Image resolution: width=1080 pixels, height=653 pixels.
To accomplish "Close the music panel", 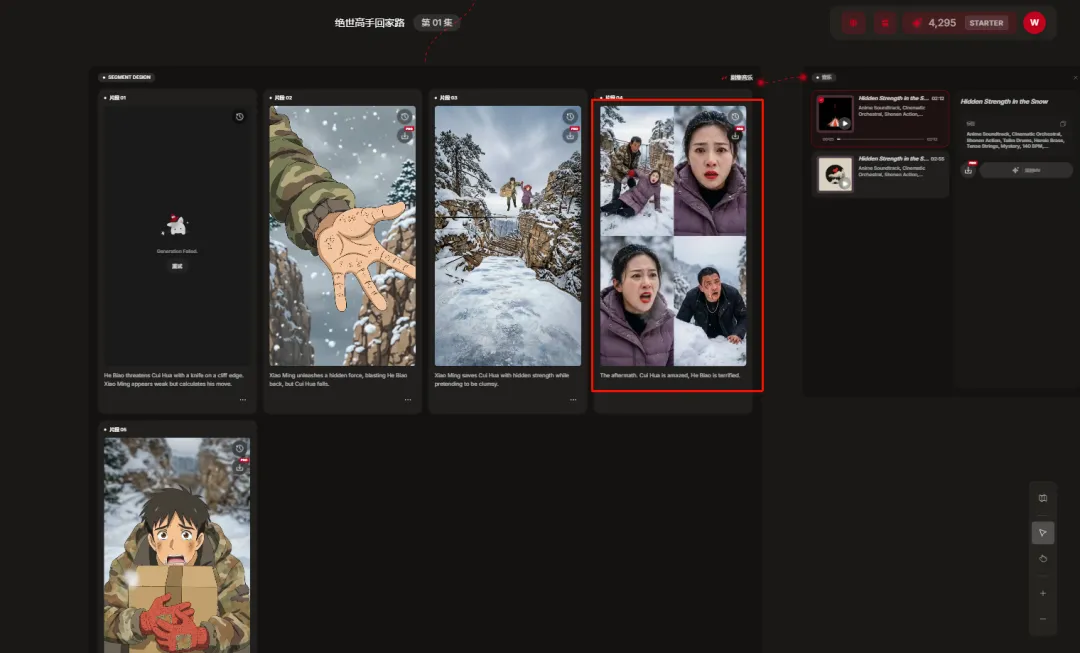I will pyautogui.click(x=1075, y=78).
